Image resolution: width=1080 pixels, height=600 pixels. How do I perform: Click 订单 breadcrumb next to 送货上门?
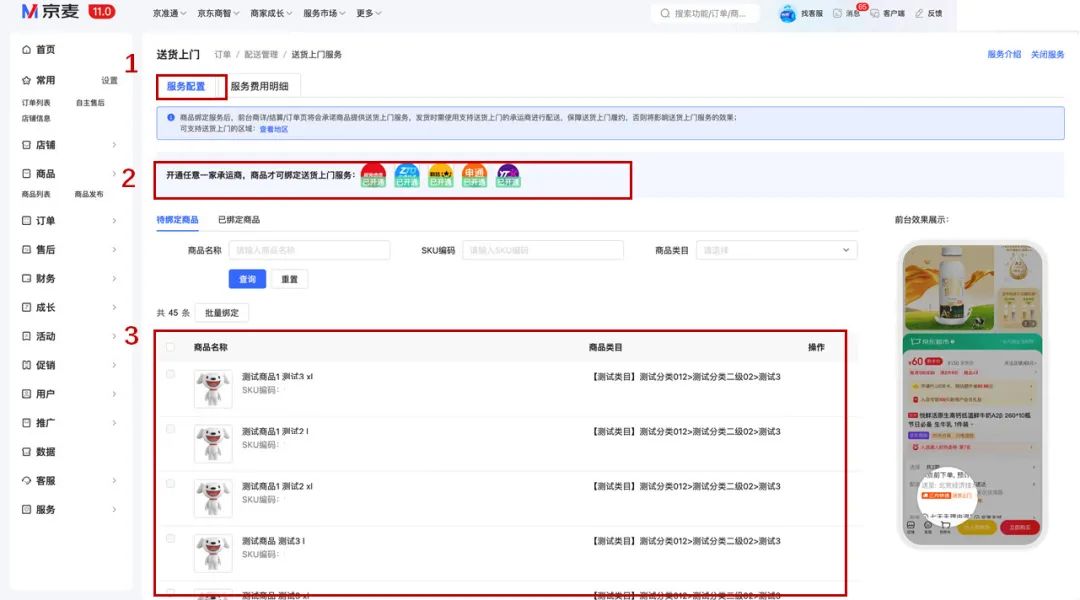(x=222, y=54)
